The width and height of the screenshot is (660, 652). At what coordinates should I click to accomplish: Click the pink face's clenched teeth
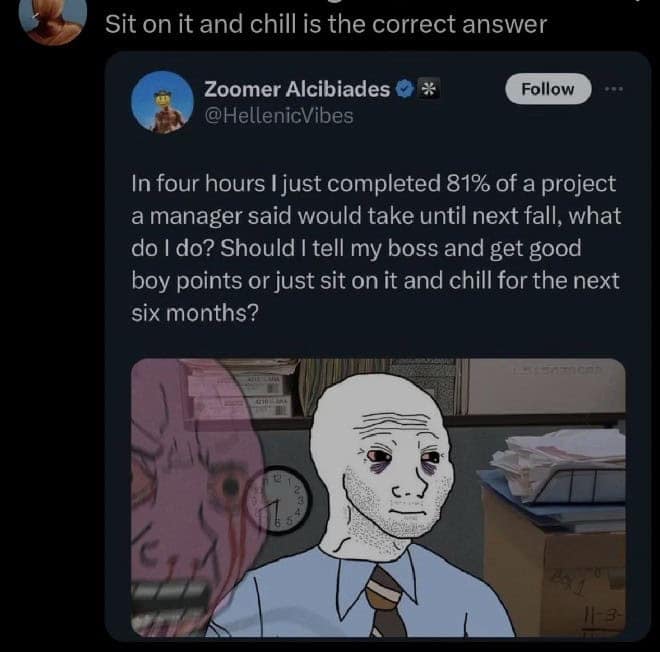coord(168,600)
